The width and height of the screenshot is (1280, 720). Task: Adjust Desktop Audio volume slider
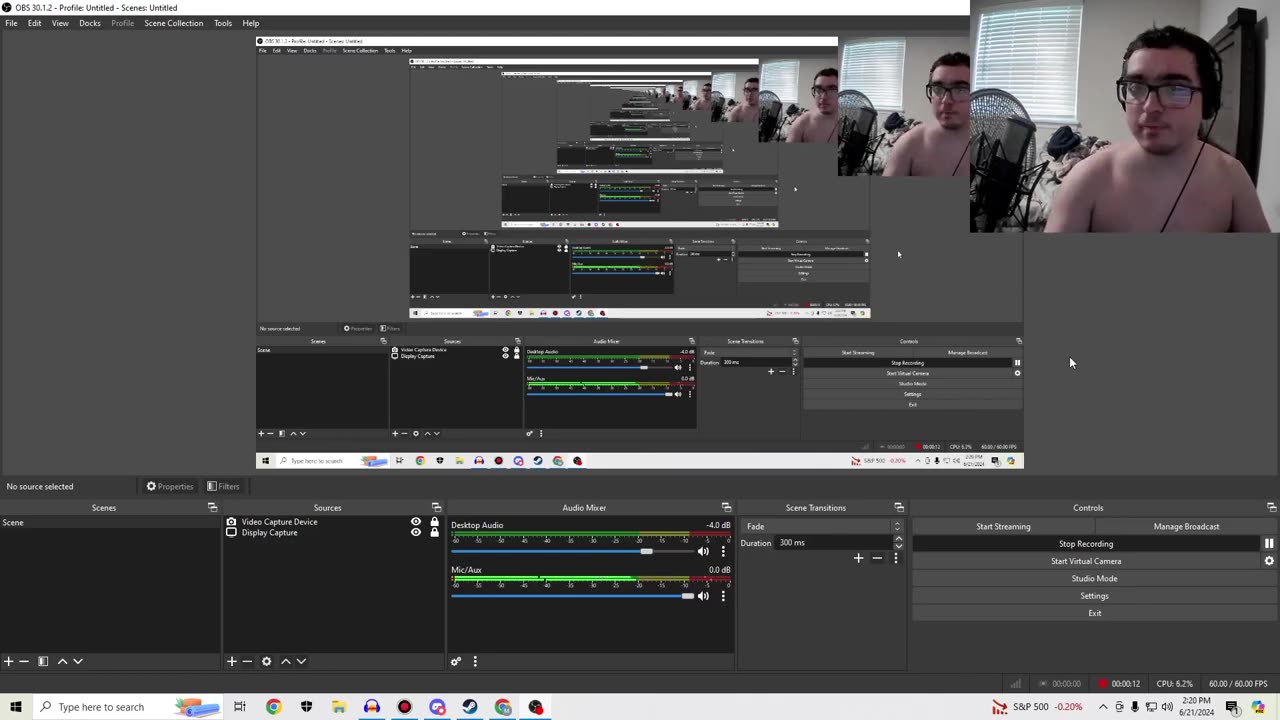(573, 551)
